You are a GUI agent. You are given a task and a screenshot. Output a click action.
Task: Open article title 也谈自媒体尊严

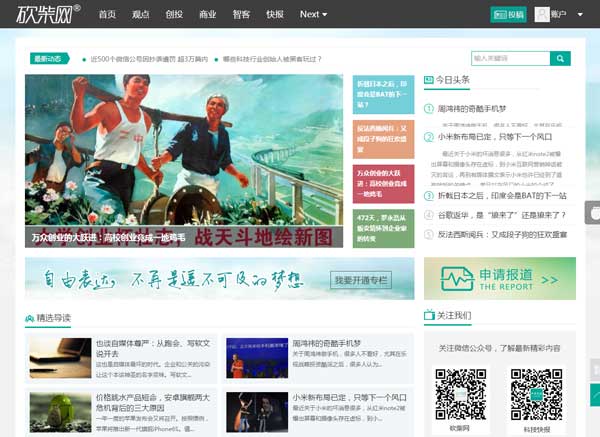point(153,348)
